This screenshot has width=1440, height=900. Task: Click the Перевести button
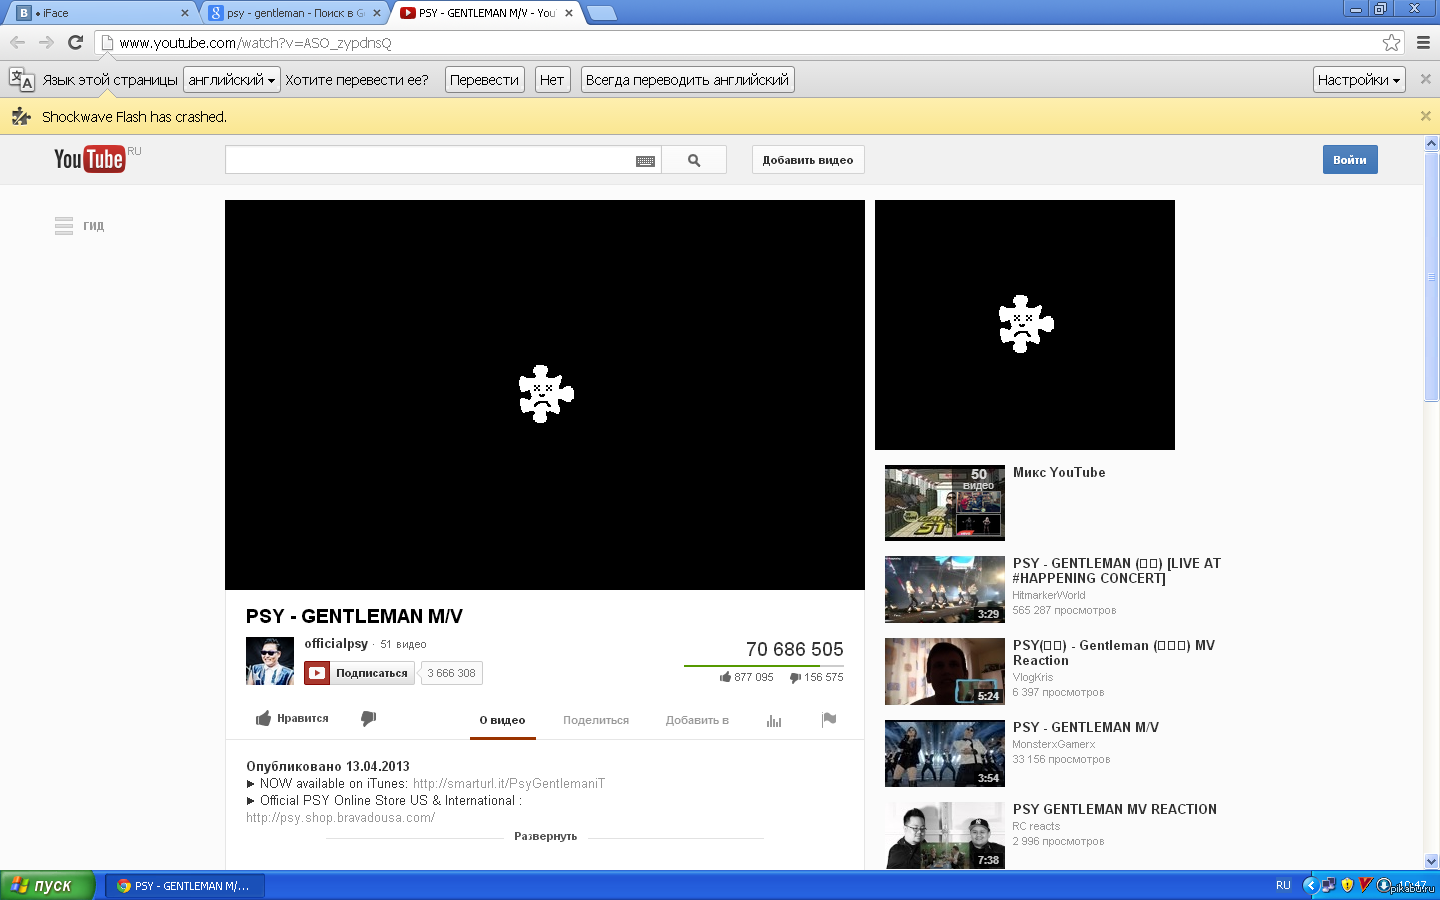pos(484,80)
